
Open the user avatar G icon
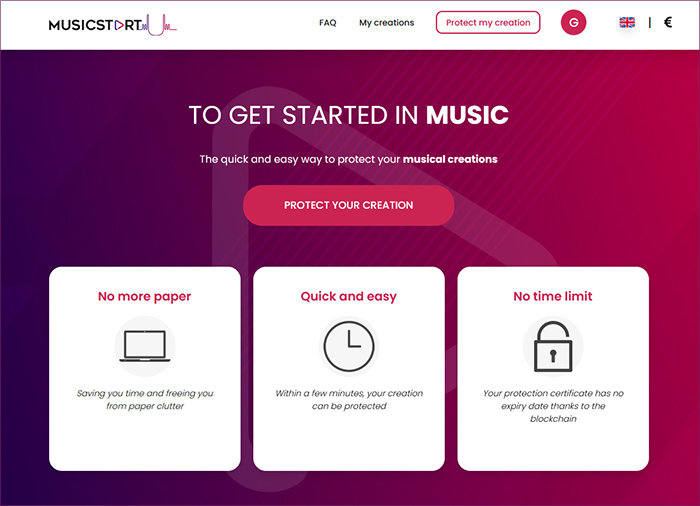[573, 22]
